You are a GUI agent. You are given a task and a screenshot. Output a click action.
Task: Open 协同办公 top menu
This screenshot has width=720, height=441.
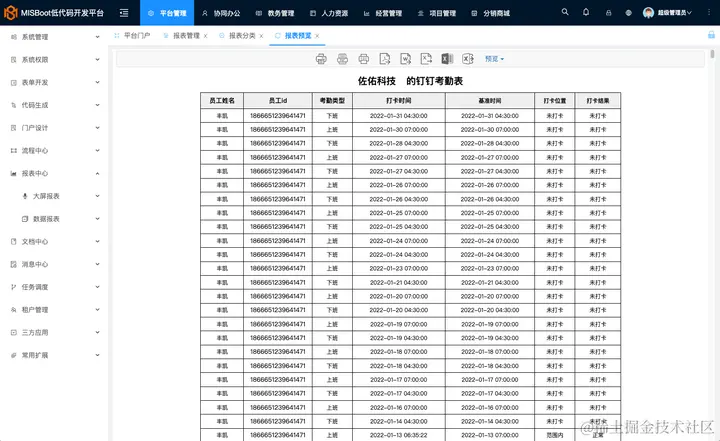pos(221,13)
